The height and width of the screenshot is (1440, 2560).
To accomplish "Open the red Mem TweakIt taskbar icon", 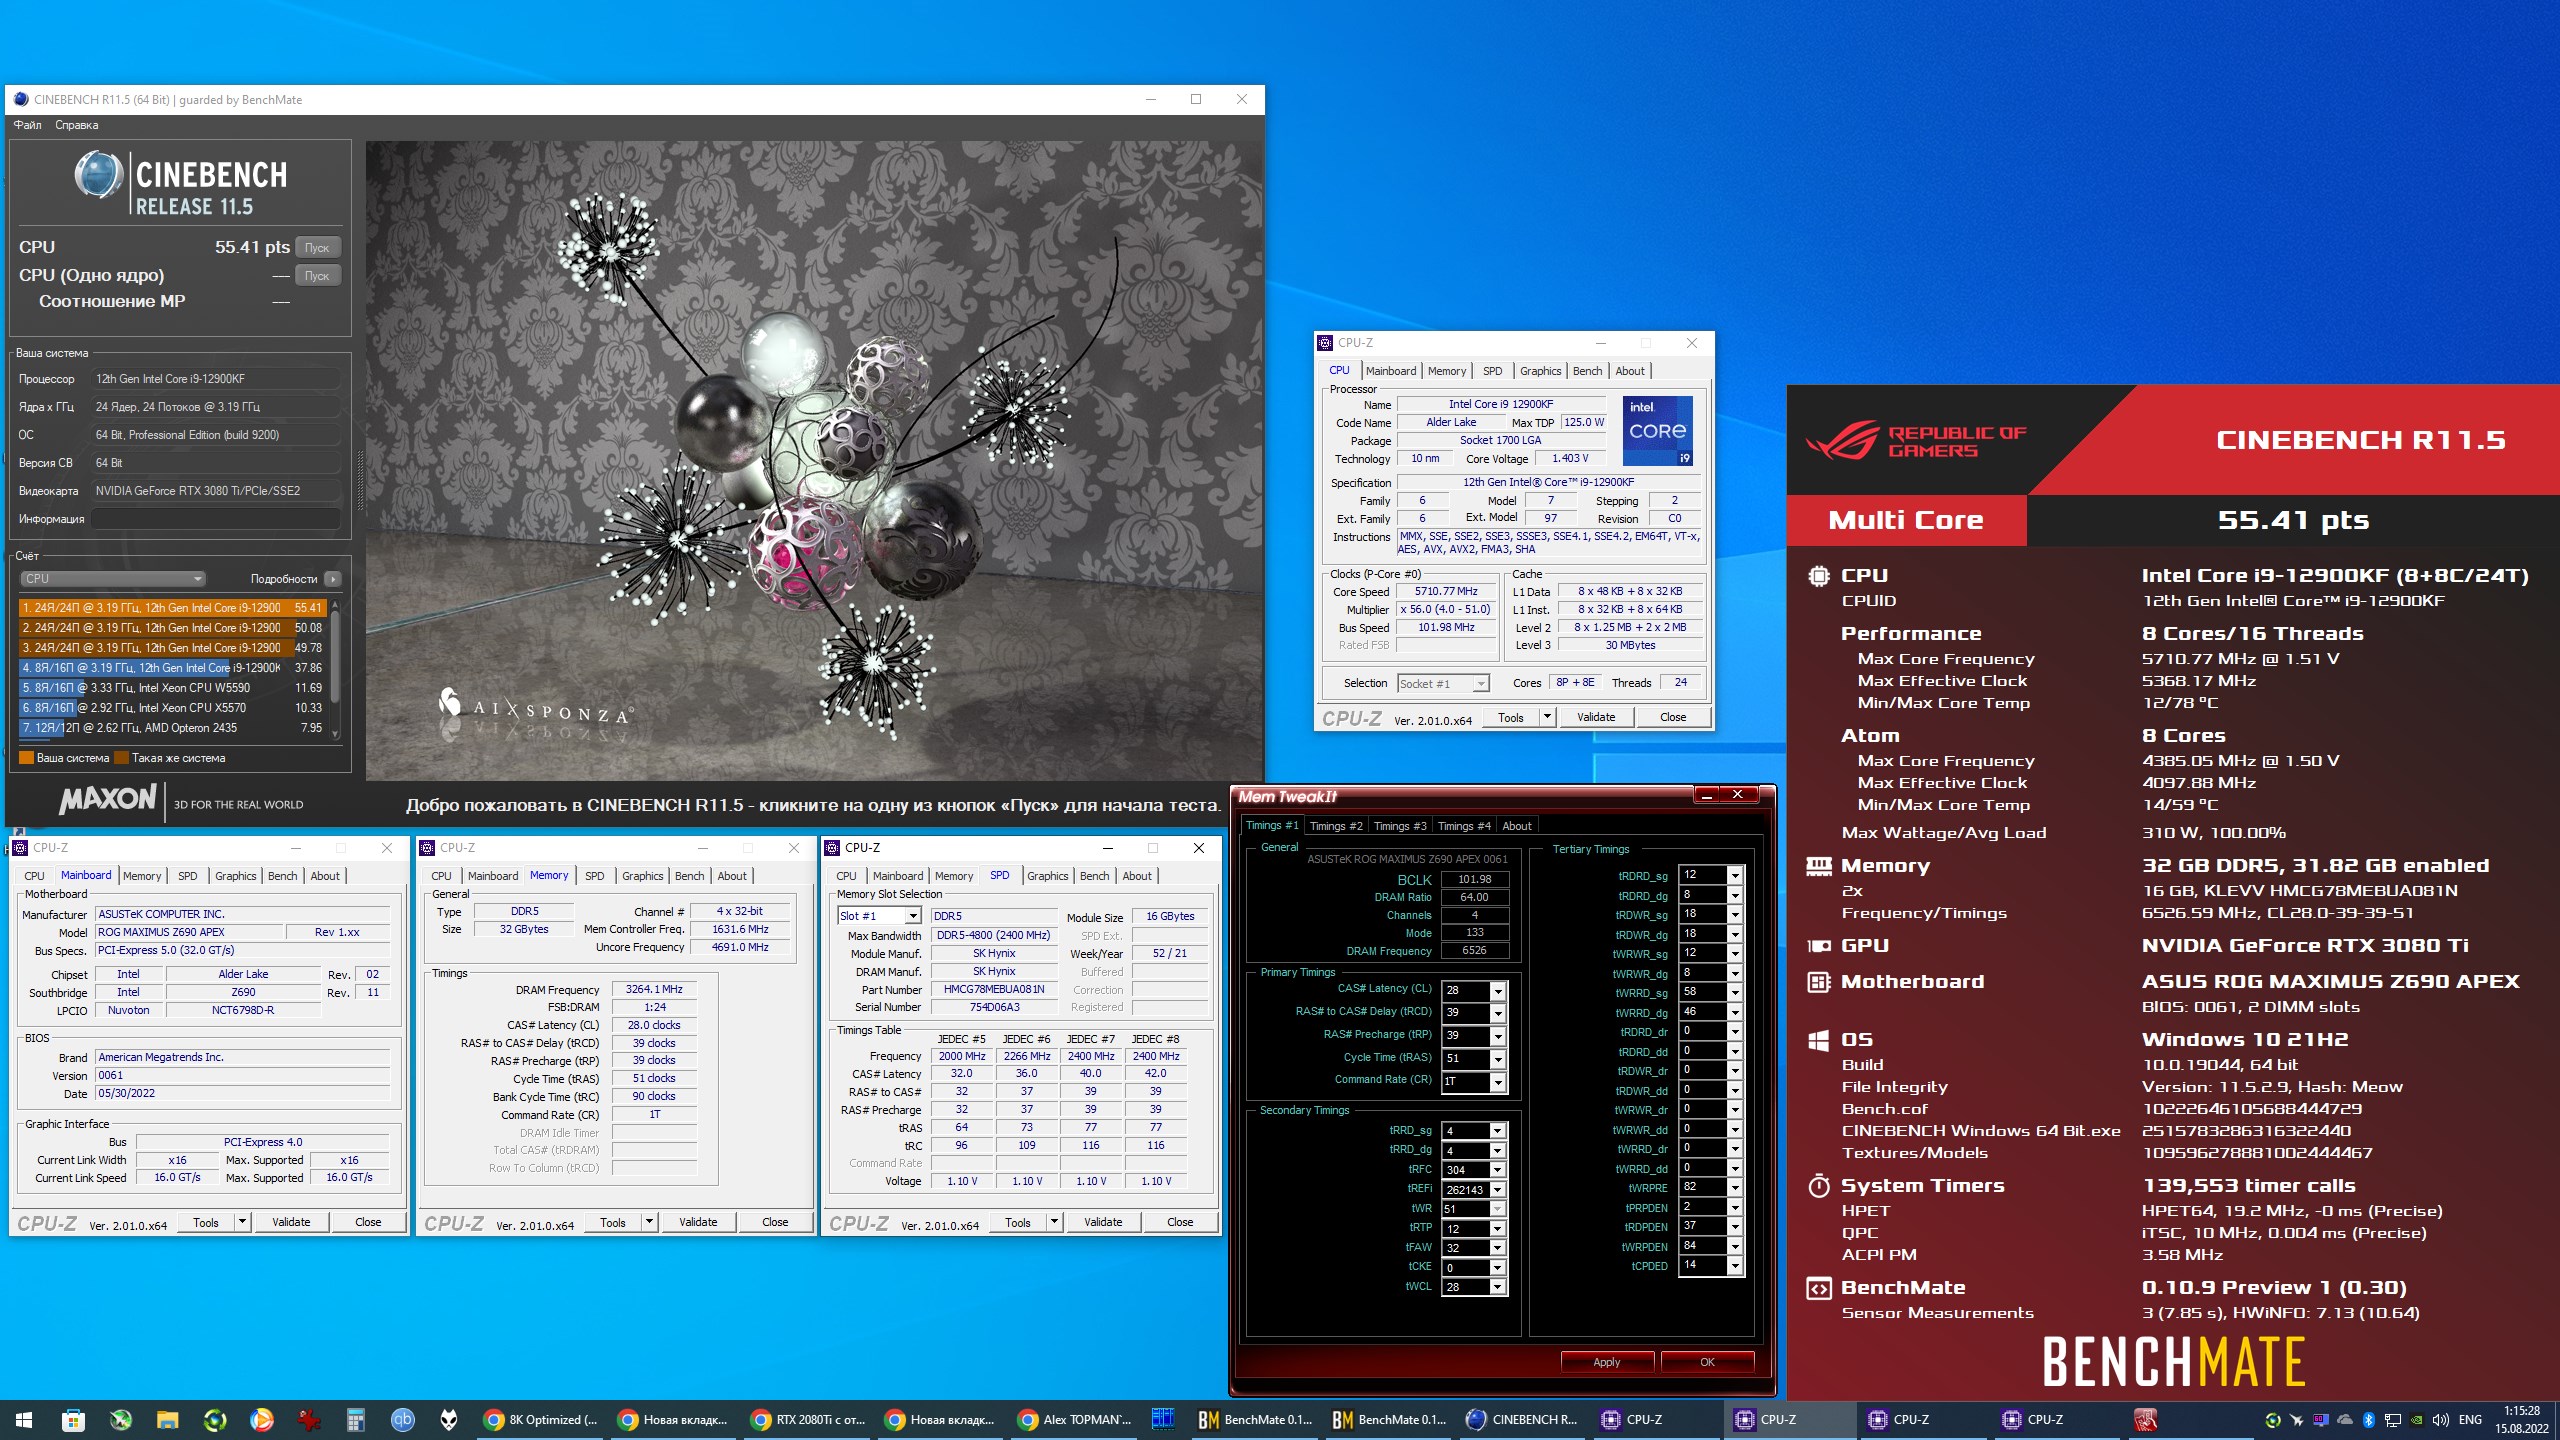I will coord(2145,1420).
